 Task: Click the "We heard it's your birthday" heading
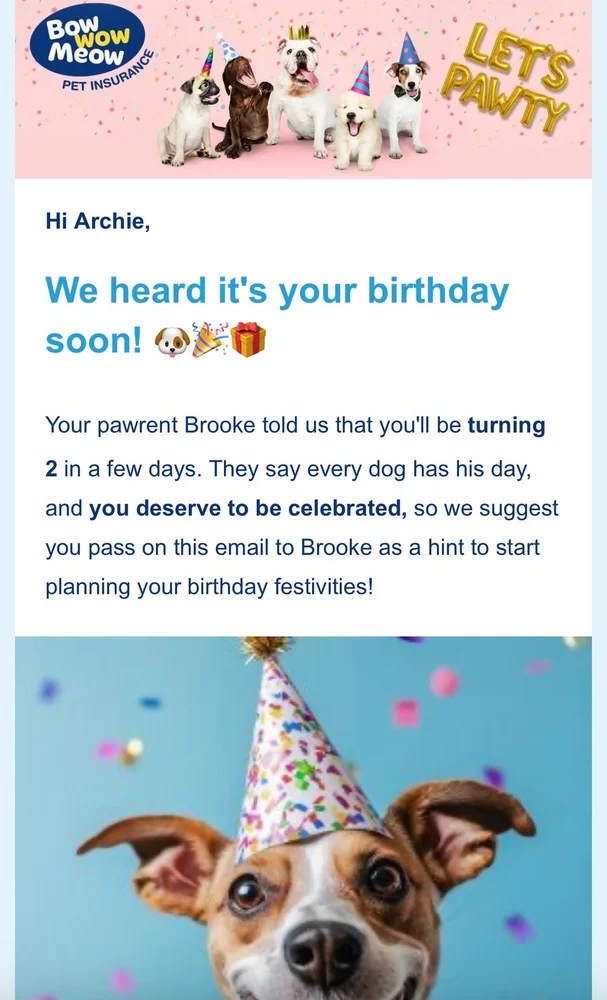coord(277,291)
